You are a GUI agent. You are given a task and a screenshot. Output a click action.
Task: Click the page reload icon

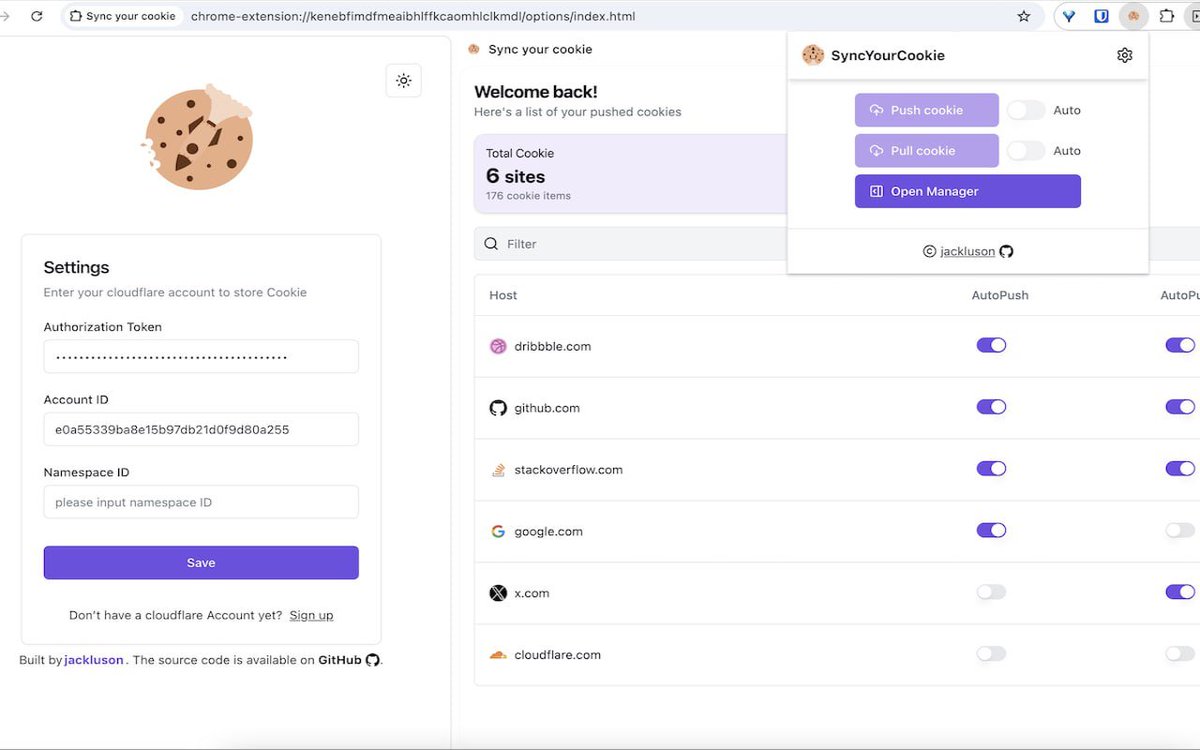click(x=37, y=16)
